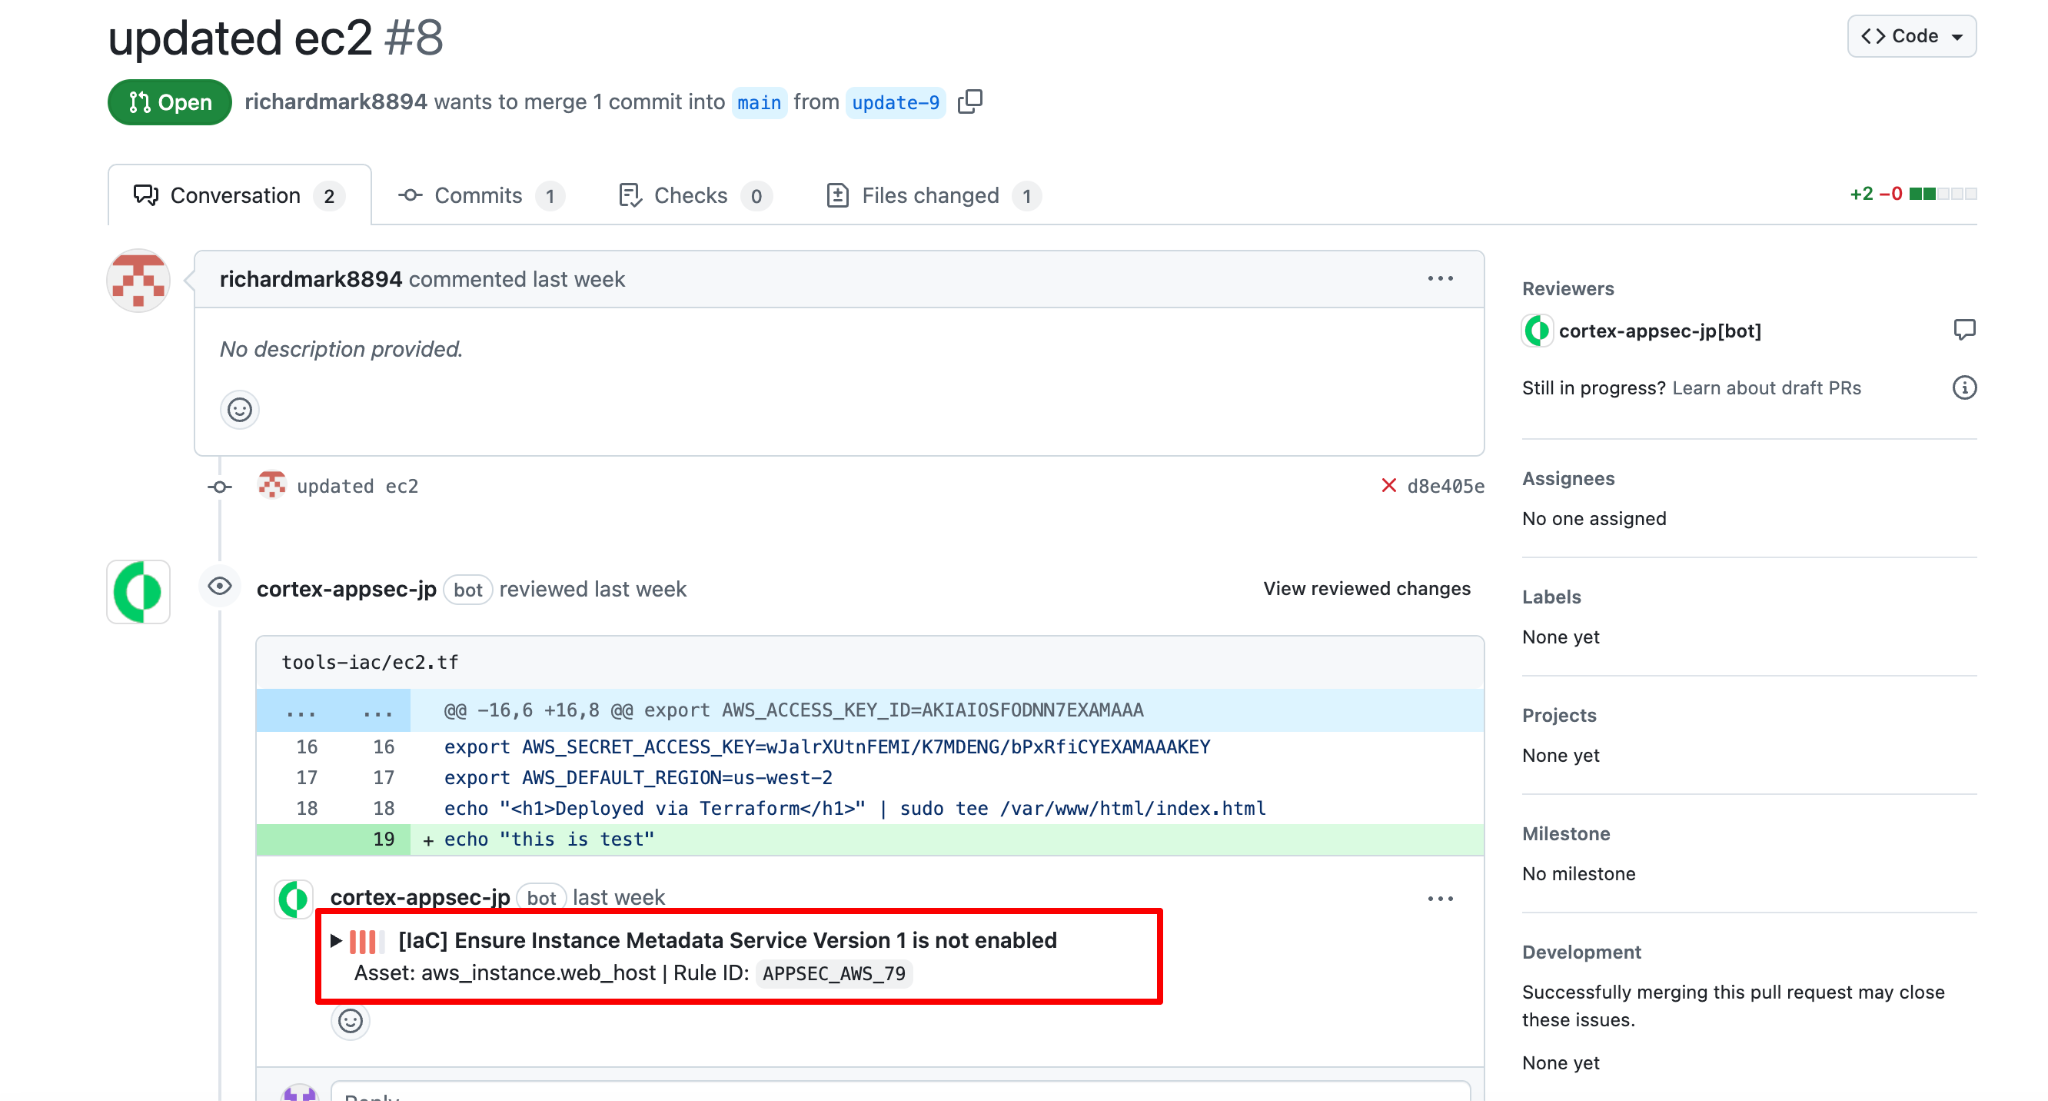
Task: Open file path tools-iac/ec2.tf
Action: pyautogui.click(x=370, y=662)
